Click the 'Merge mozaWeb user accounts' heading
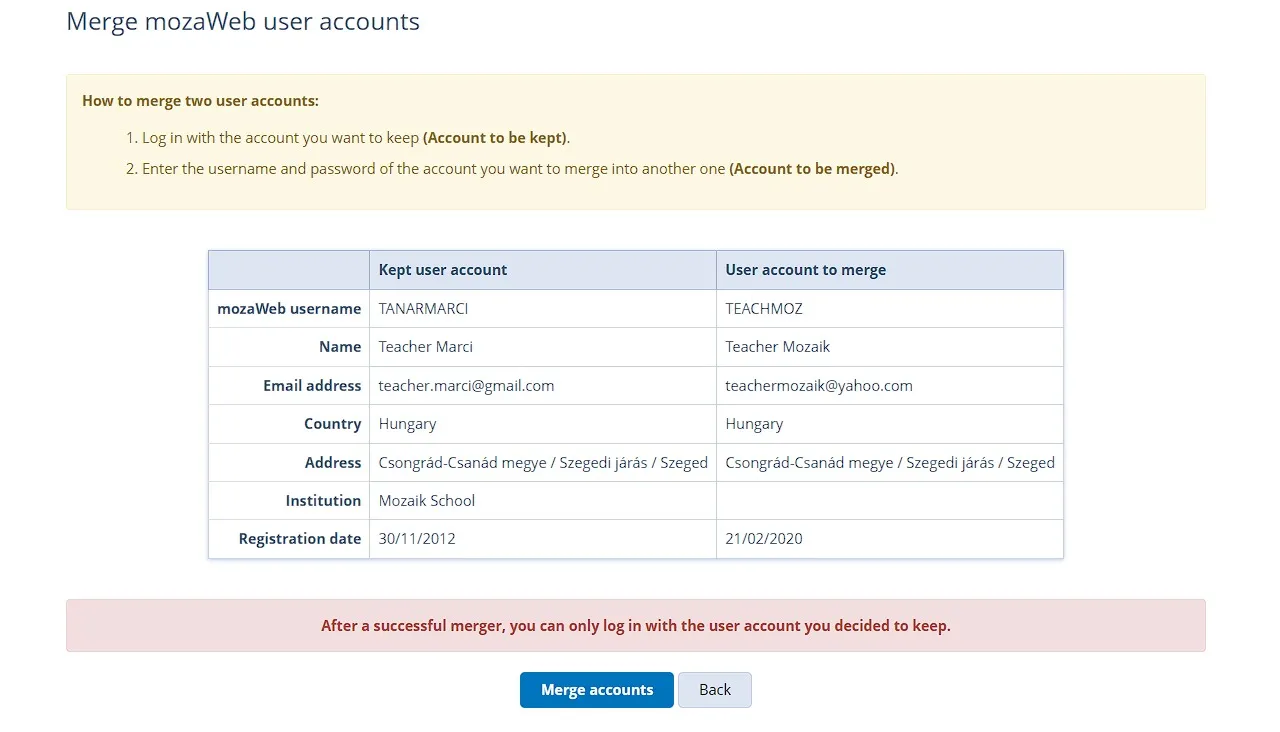The image size is (1280, 732). click(243, 21)
